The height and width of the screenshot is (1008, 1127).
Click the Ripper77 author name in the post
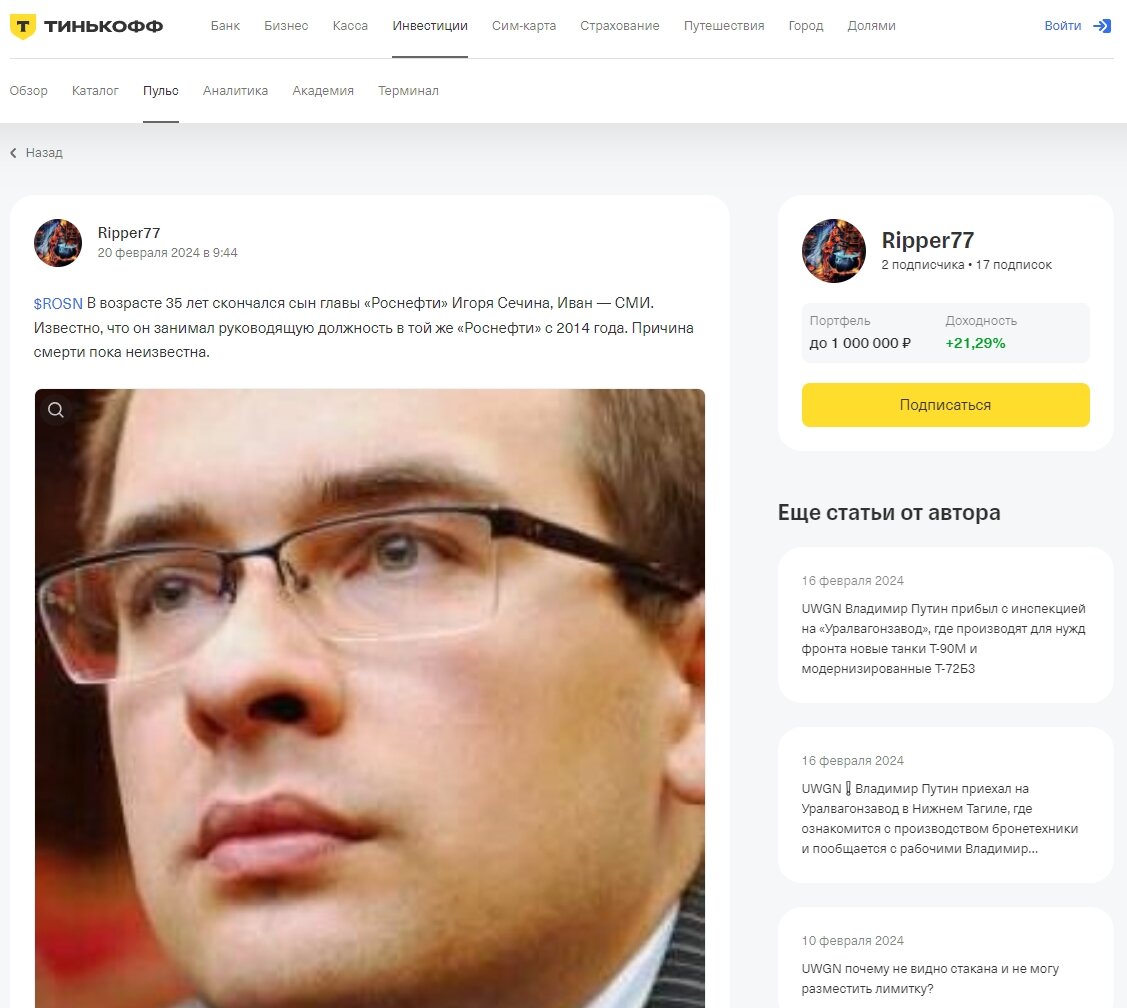129,233
